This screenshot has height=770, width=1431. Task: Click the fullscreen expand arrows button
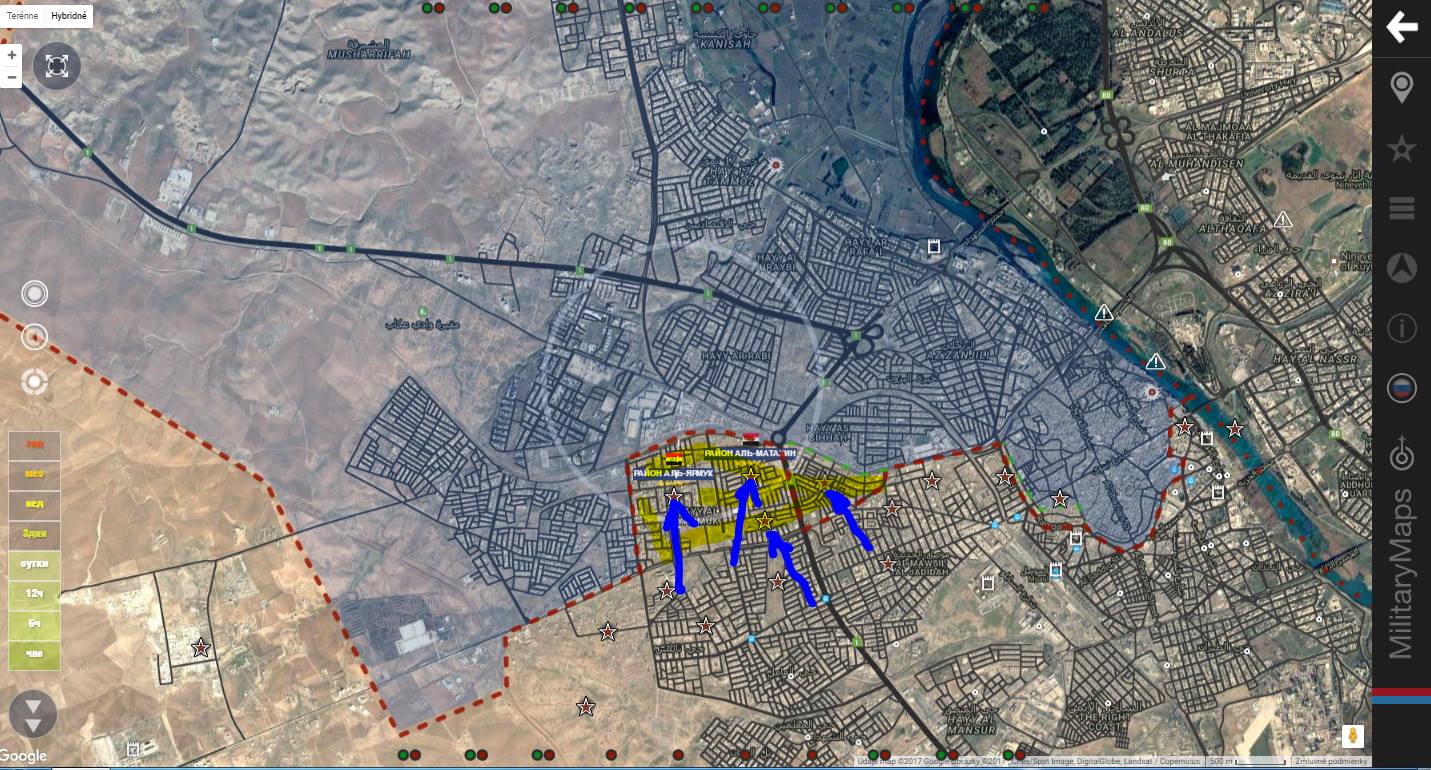pos(57,67)
